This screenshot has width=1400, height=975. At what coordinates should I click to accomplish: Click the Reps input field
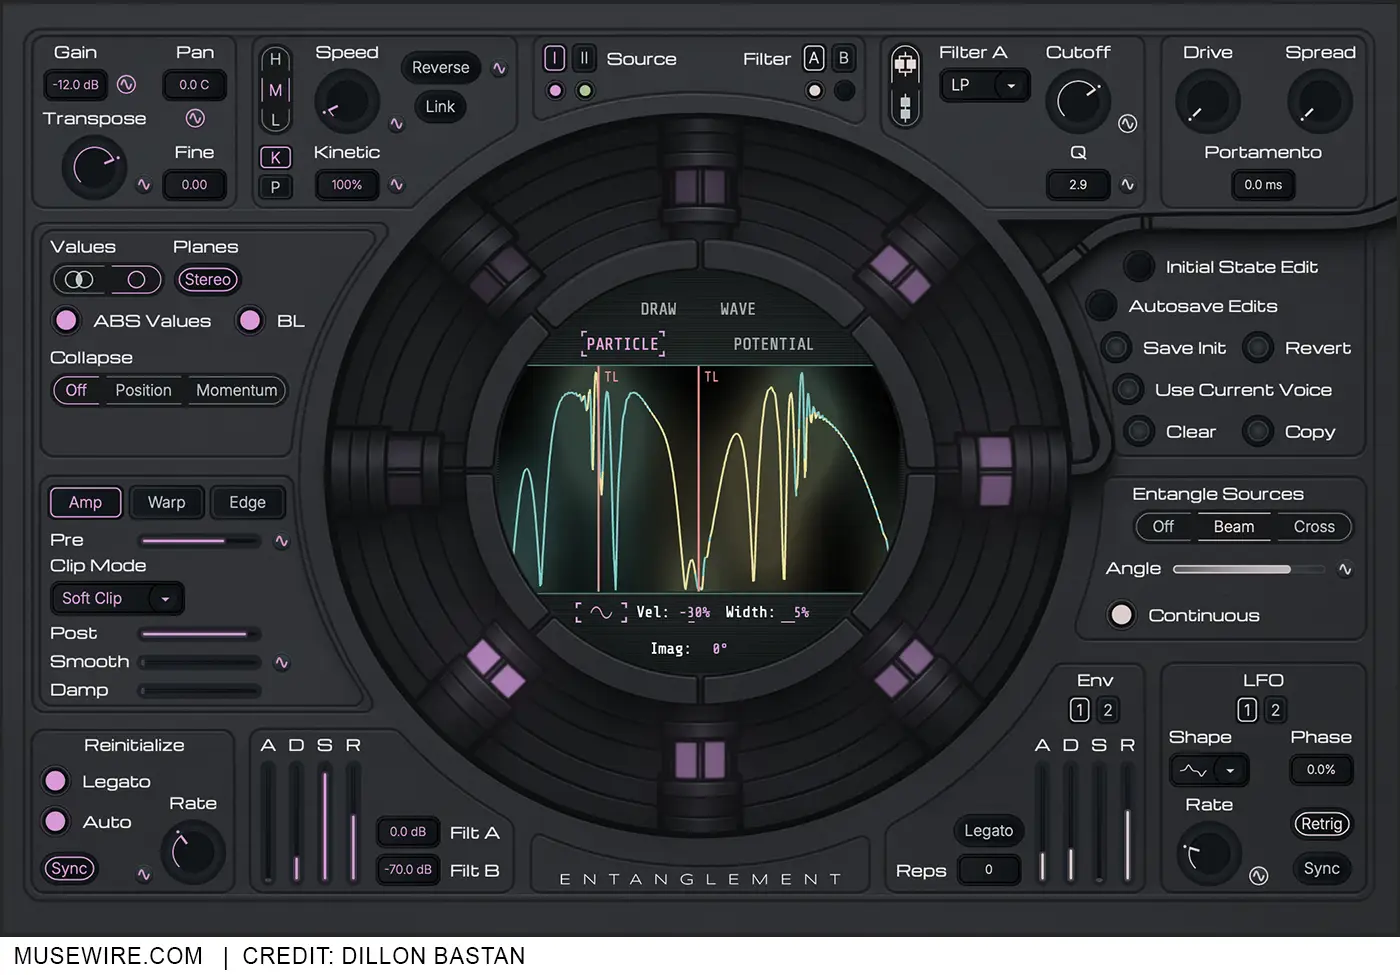pos(989,869)
